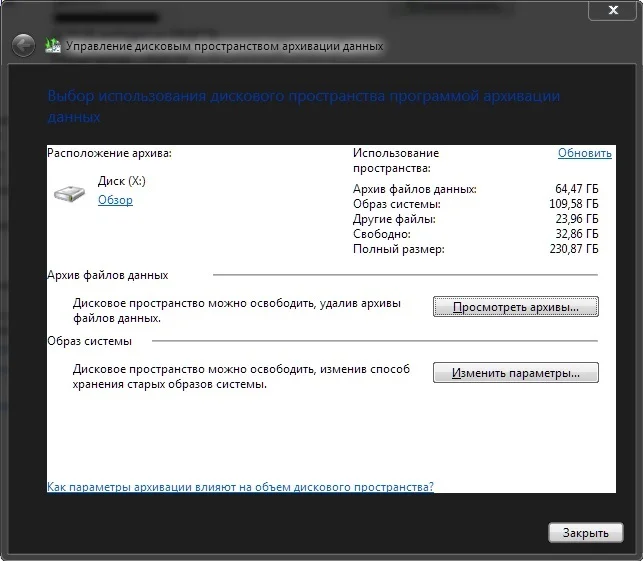The width and height of the screenshot is (643, 561).
Task: Click the back arrow button
Action: [x=23, y=45]
